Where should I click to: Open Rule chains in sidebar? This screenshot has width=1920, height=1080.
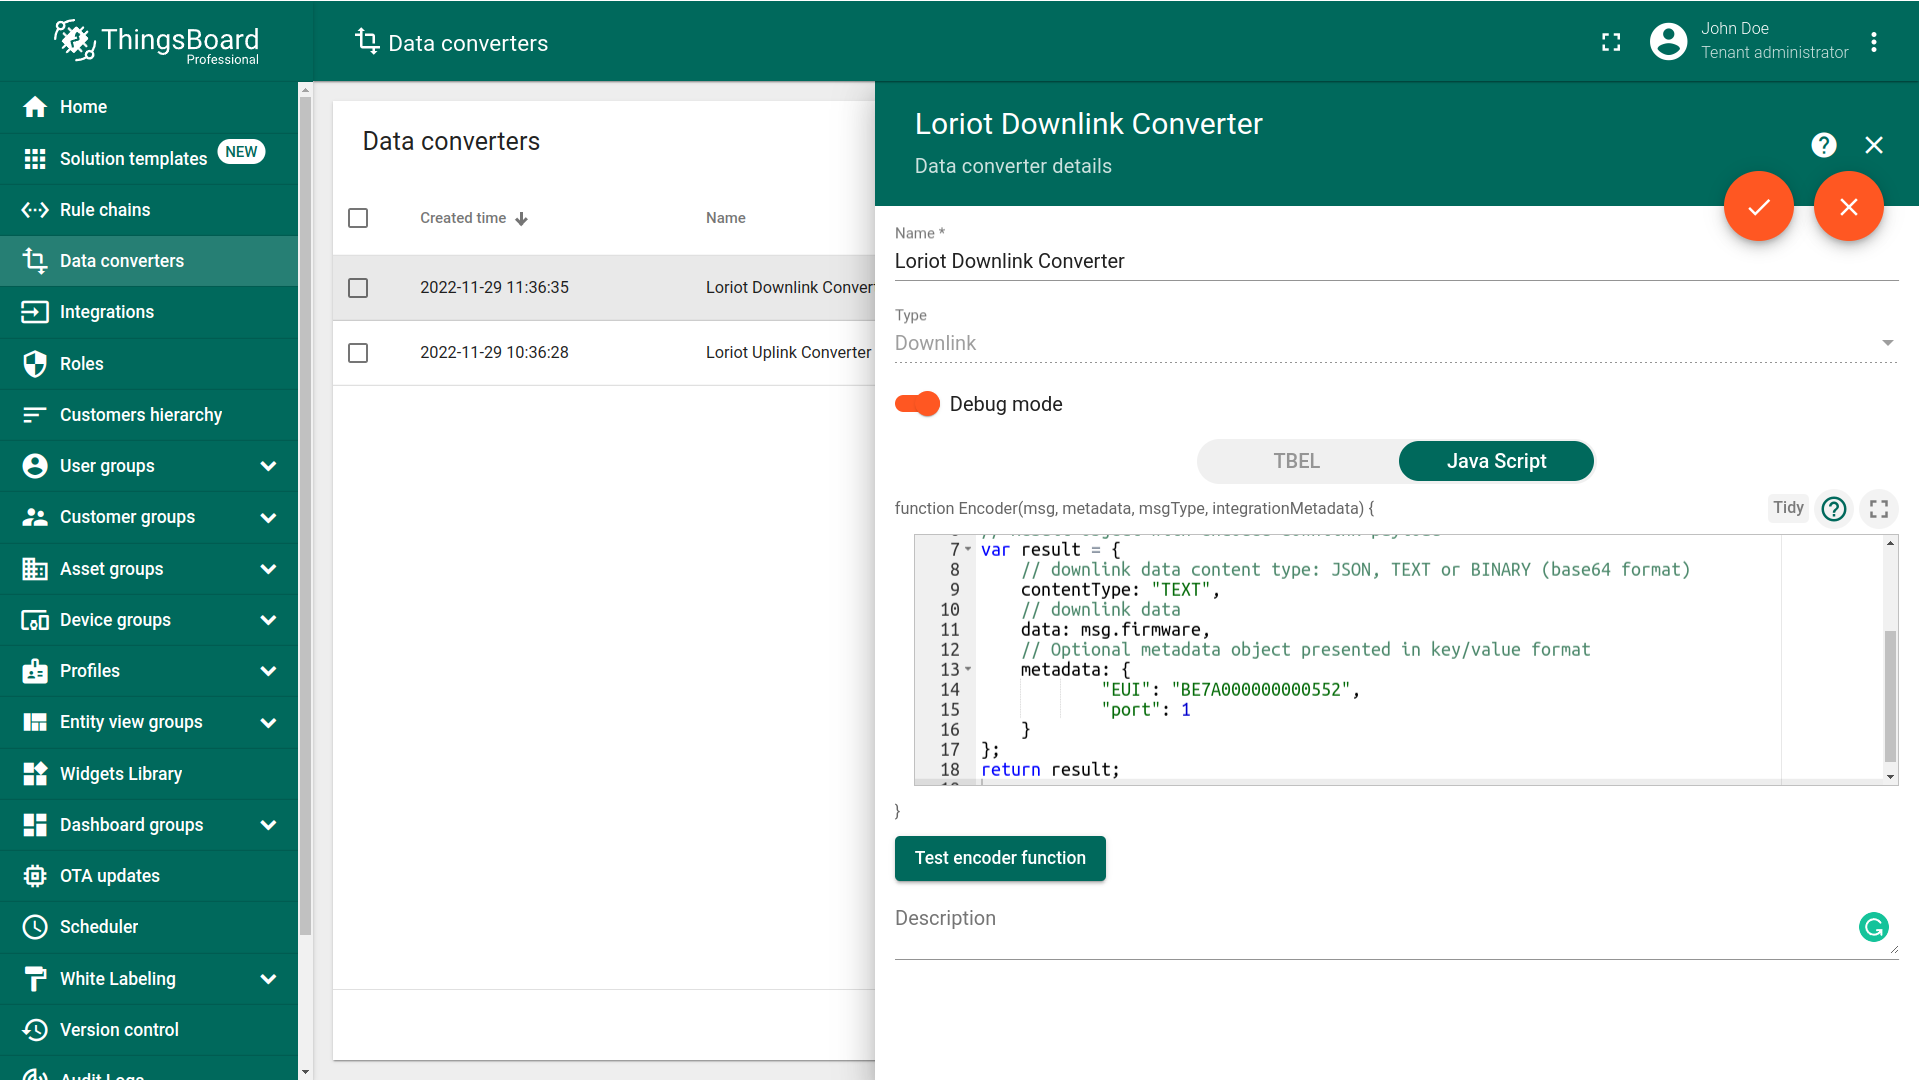tap(105, 210)
